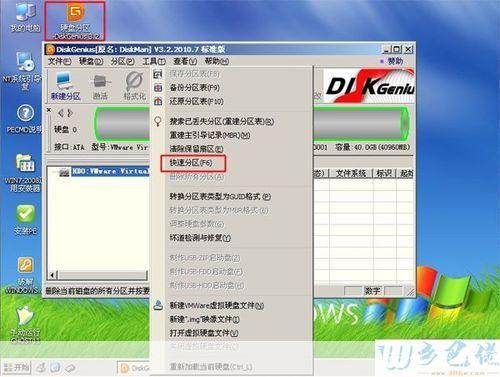Open the 查看 menu
The image size is (500, 377).
pos(185,61)
